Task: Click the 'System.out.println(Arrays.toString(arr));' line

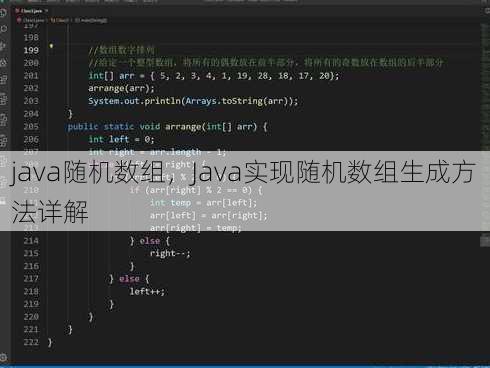Action: click(x=193, y=101)
